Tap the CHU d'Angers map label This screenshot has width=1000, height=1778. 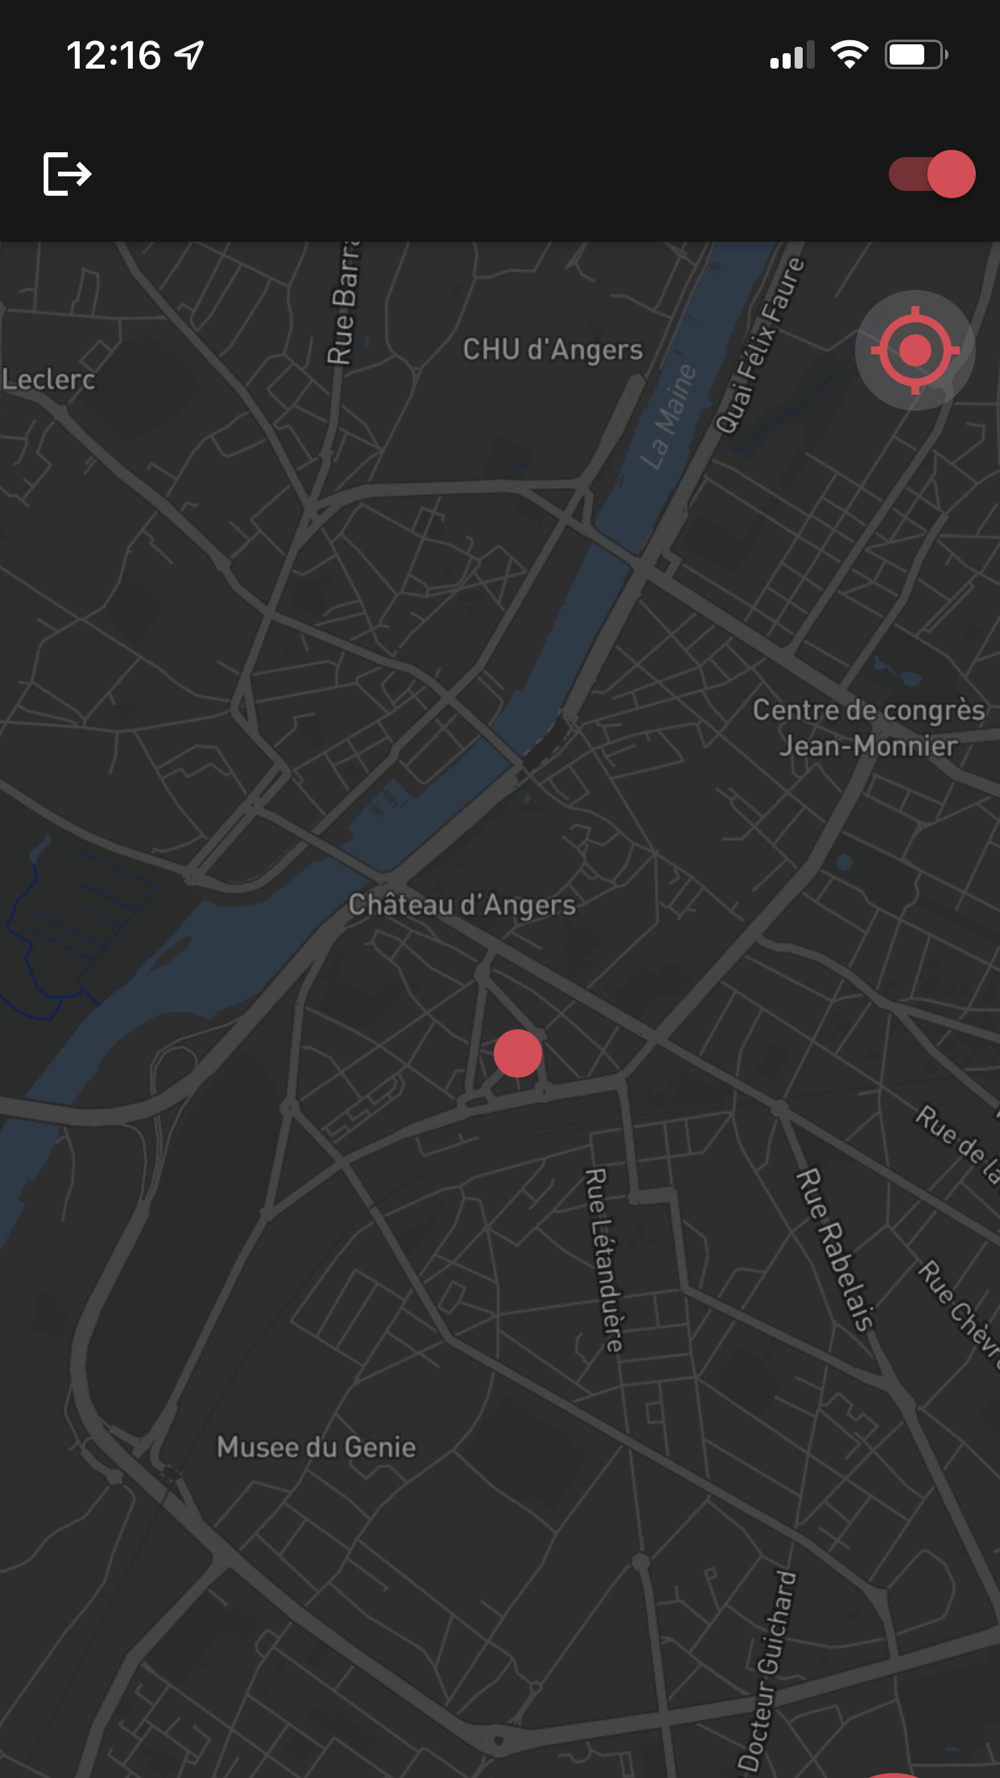click(552, 350)
